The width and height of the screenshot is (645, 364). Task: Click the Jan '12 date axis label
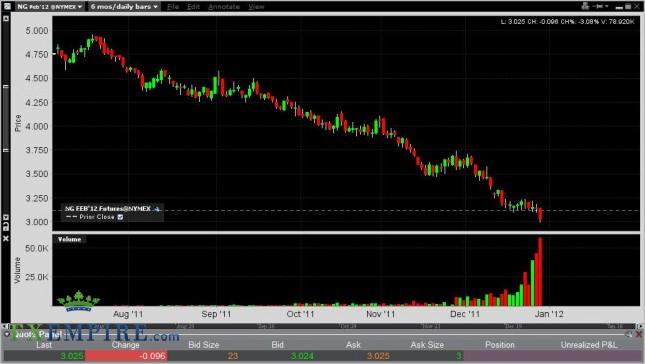[549, 314]
